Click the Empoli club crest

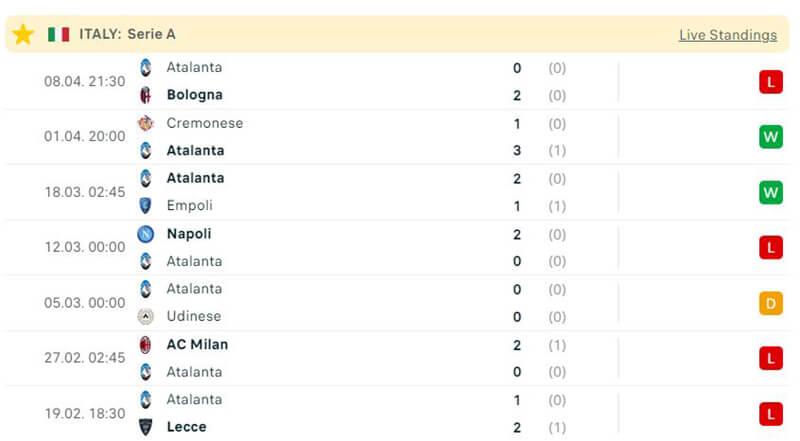coord(146,206)
